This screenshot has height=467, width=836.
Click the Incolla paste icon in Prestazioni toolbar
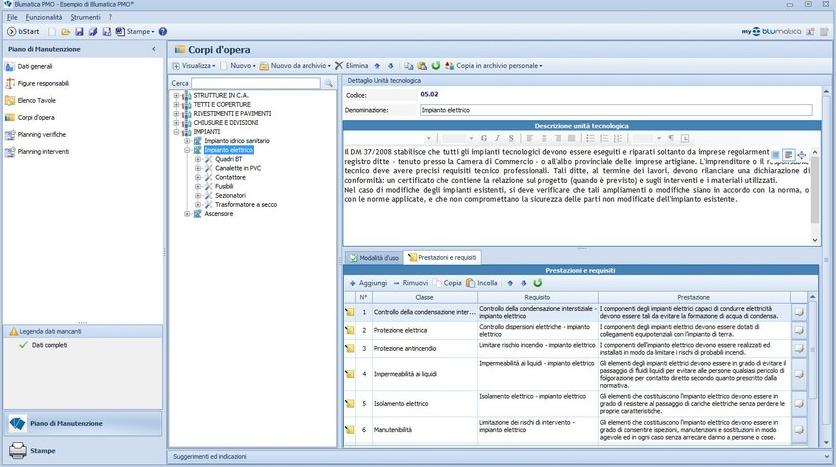coord(470,283)
